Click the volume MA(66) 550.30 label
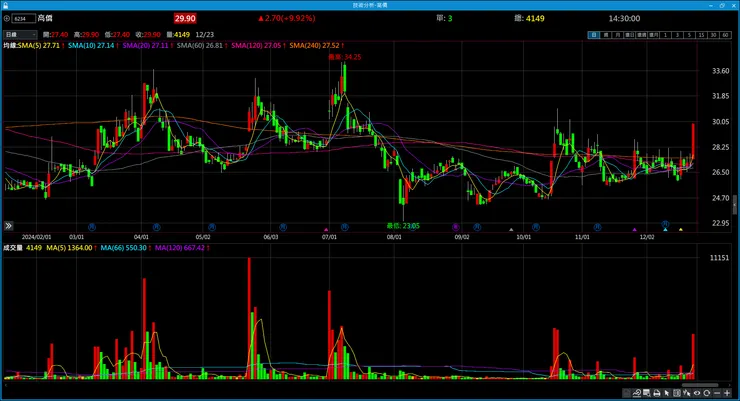Image resolution: width=740 pixels, height=401 pixels. [x=124, y=248]
